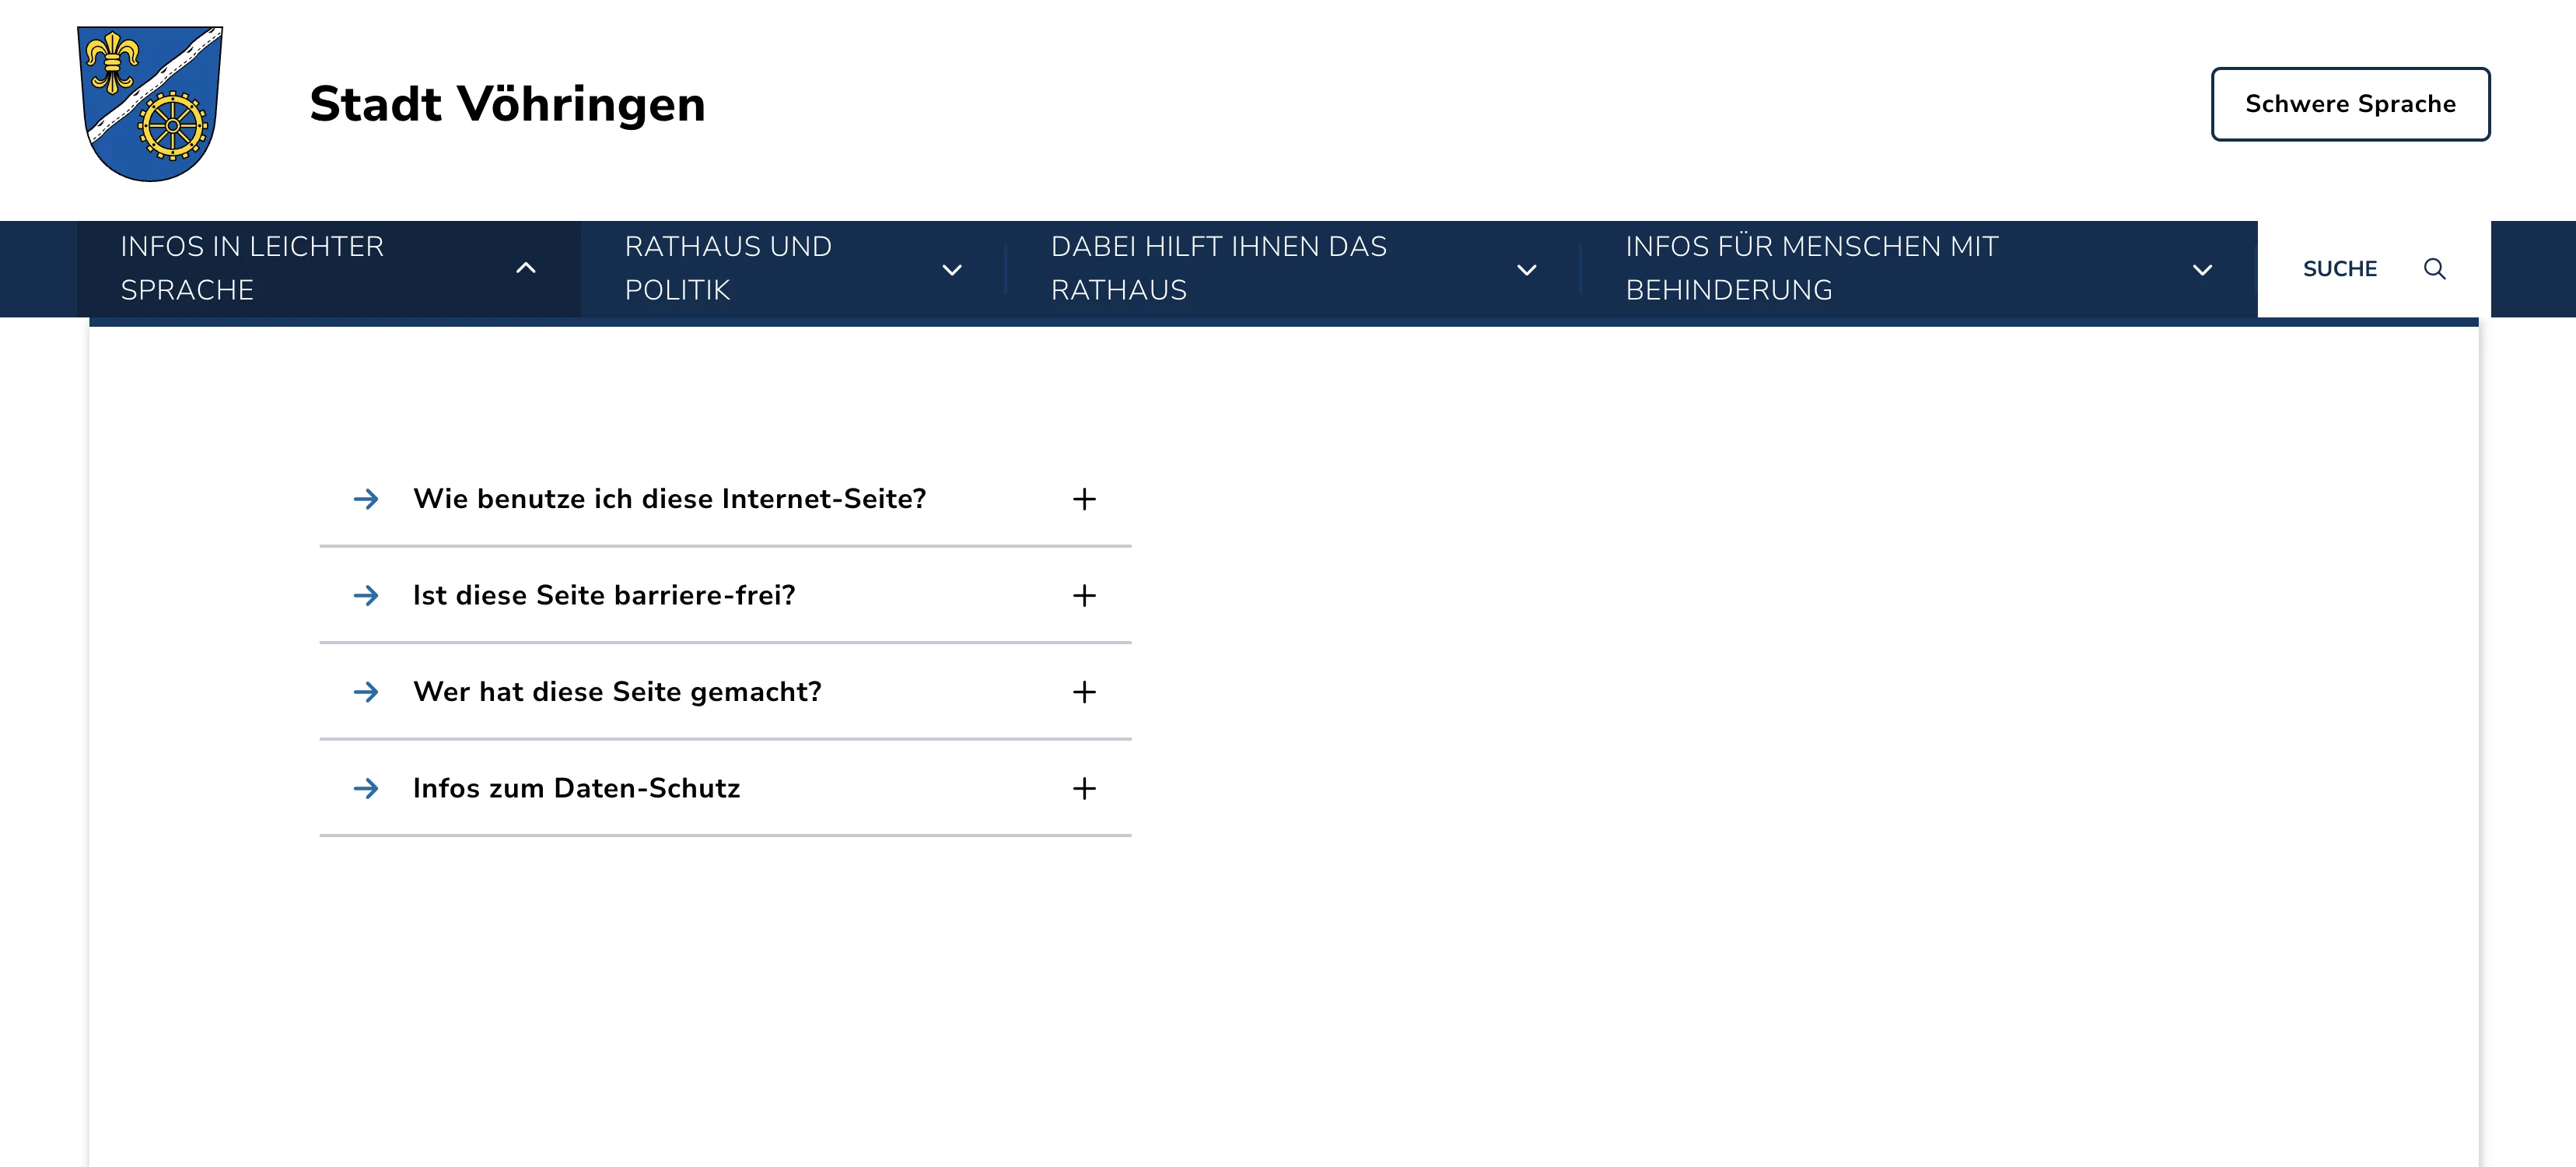Viewport: 2576px width, 1167px height.
Task: Click arrow icon beside "Ist diese Seite barriere-frei?"
Action: (366, 596)
